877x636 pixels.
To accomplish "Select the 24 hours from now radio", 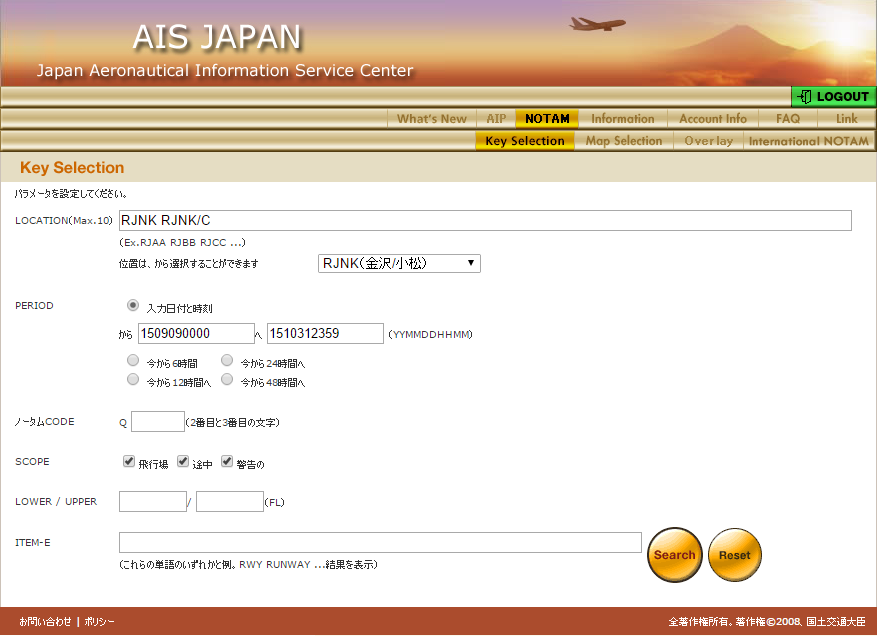I will click(x=227, y=360).
